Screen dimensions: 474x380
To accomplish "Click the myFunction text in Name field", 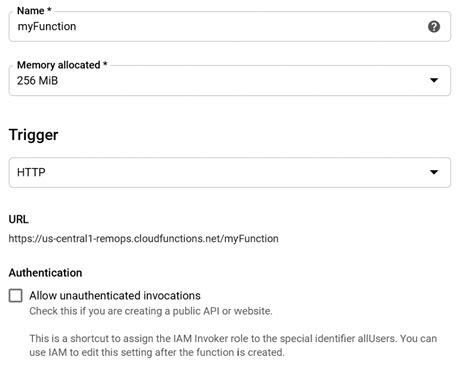I will click(x=47, y=26).
